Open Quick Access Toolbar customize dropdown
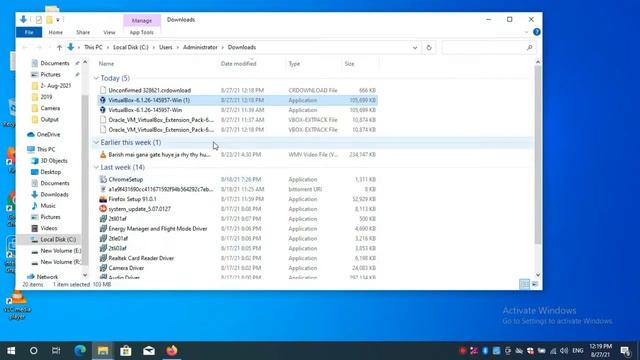This screenshot has width=640, height=360. click(58, 20)
